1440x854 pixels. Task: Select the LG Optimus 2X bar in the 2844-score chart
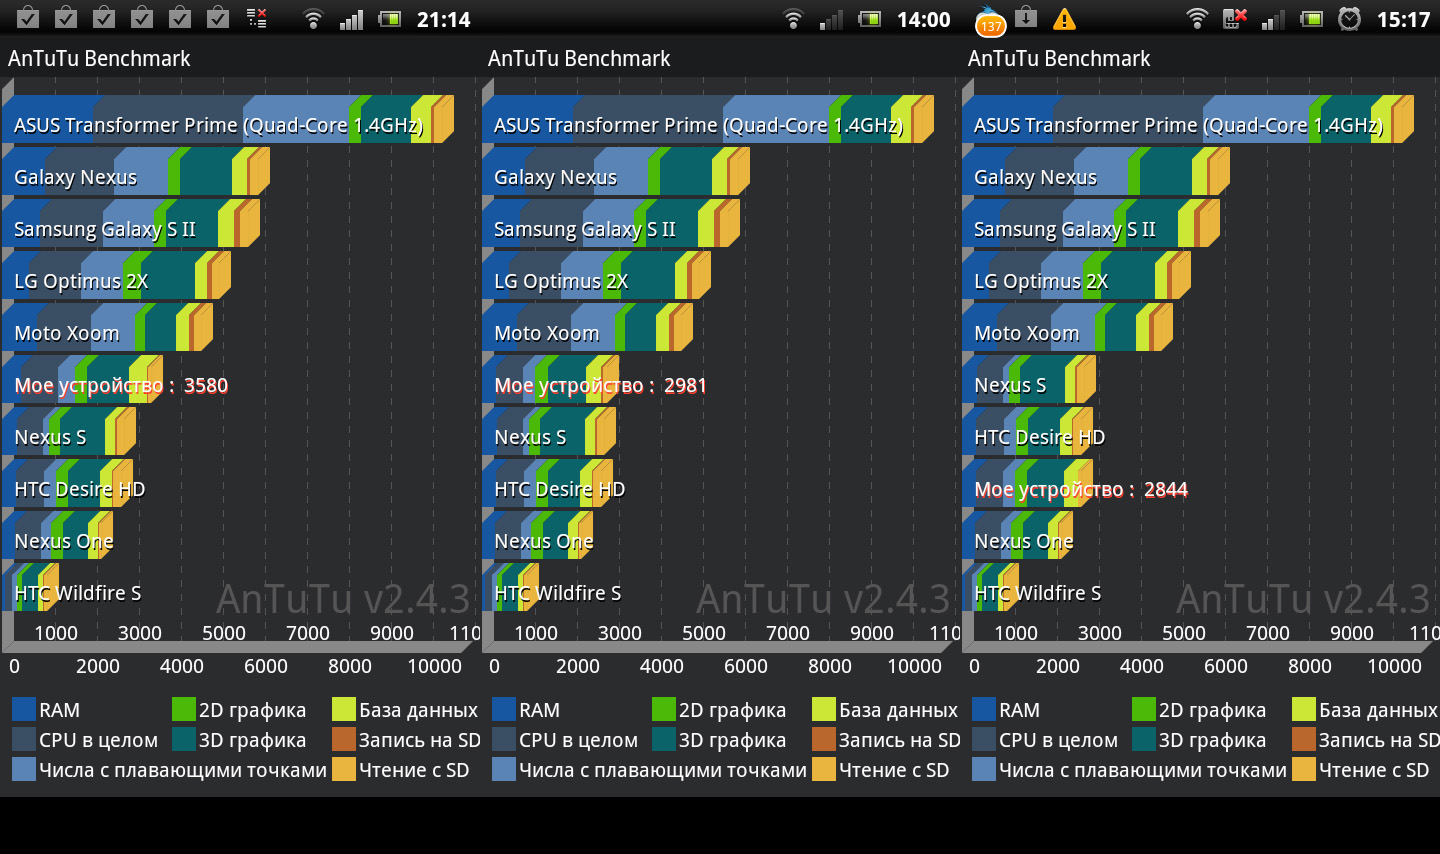tap(1076, 276)
